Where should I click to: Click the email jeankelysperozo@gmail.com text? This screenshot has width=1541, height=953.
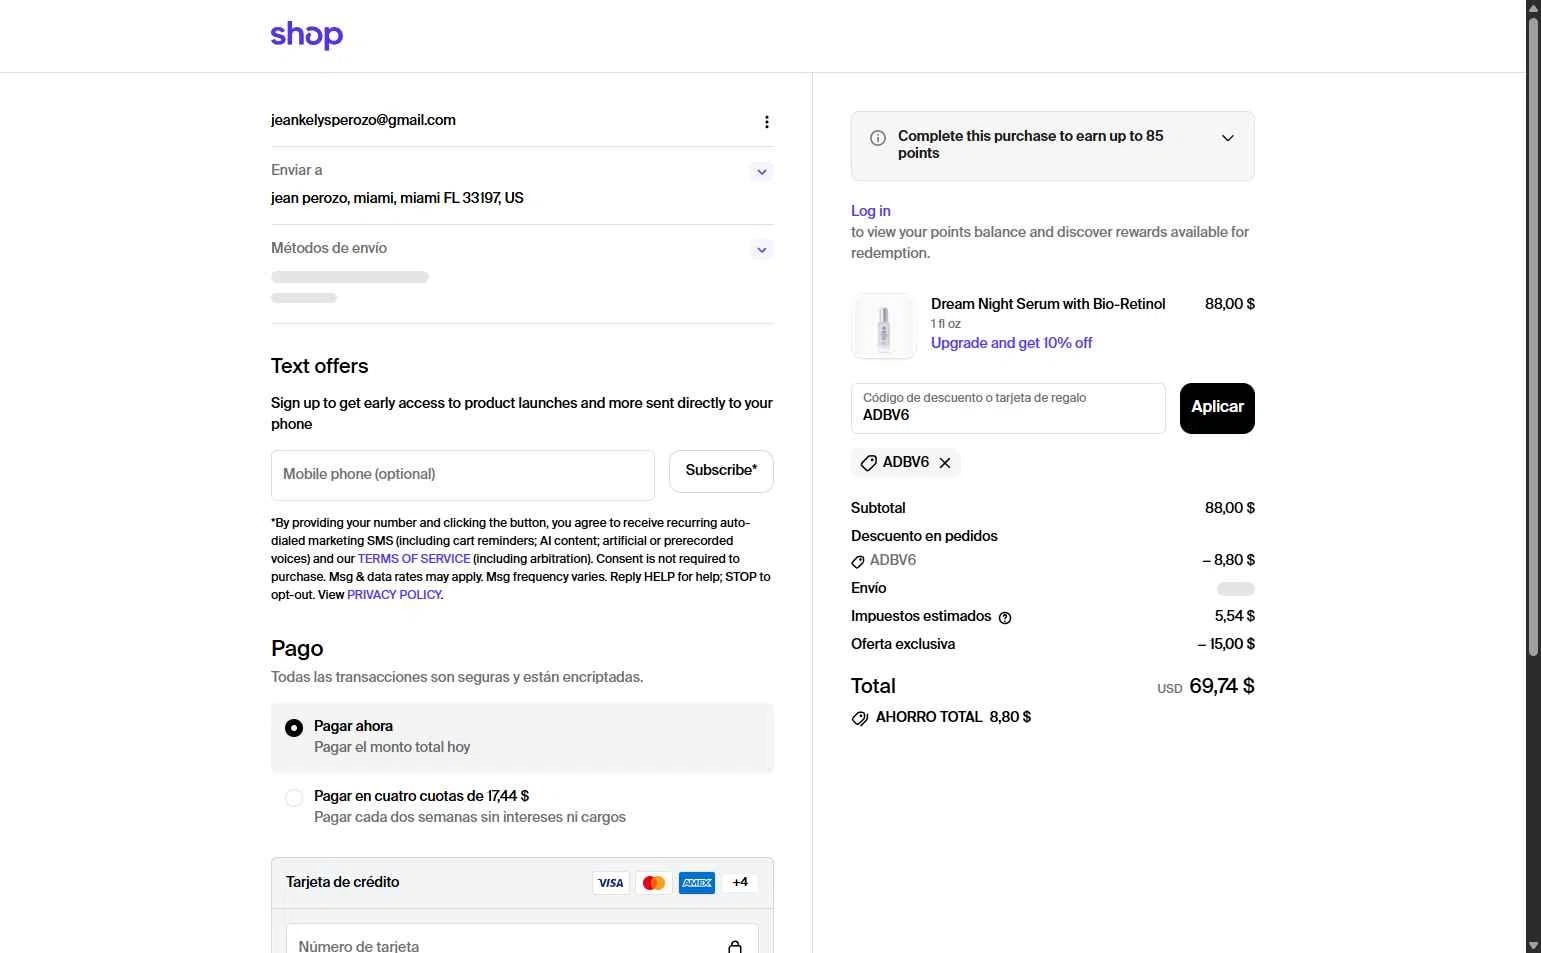[363, 120]
